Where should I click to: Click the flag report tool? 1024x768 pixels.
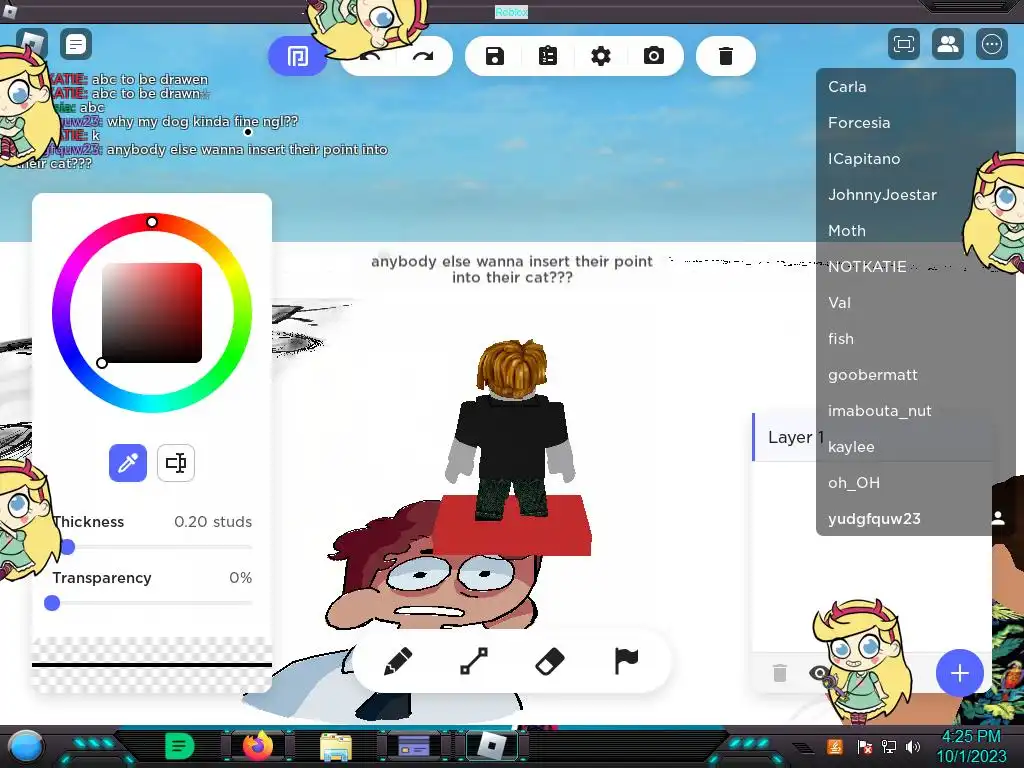pos(626,661)
